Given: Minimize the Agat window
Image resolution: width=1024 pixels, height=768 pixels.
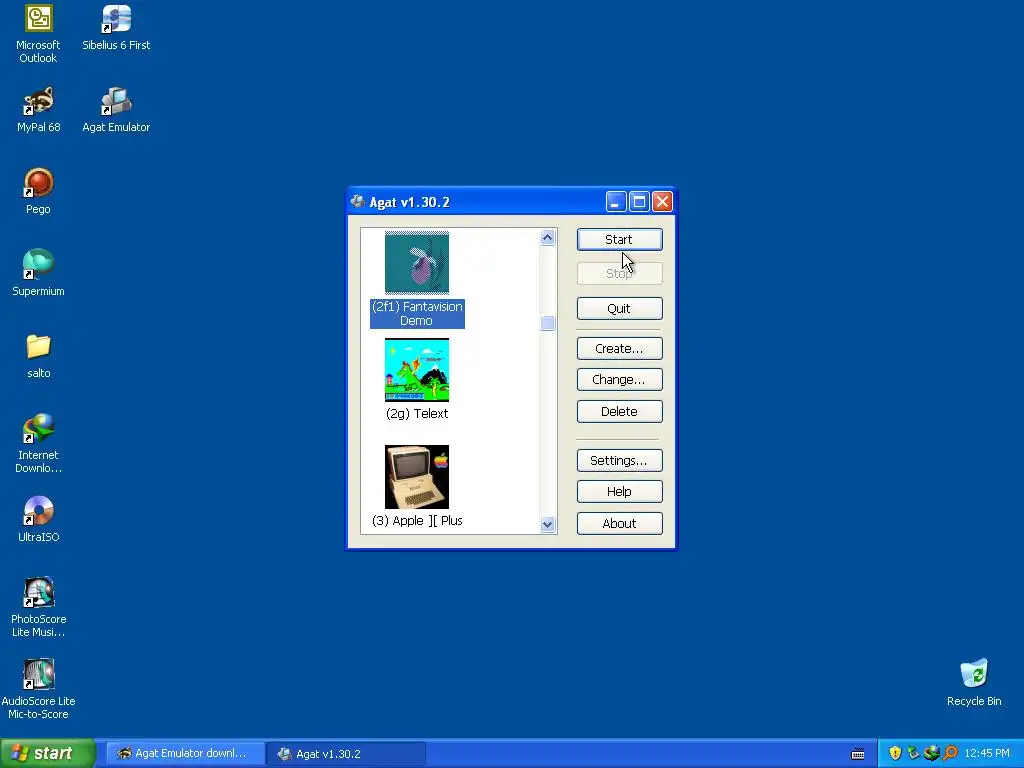Looking at the screenshot, I should (616, 202).
